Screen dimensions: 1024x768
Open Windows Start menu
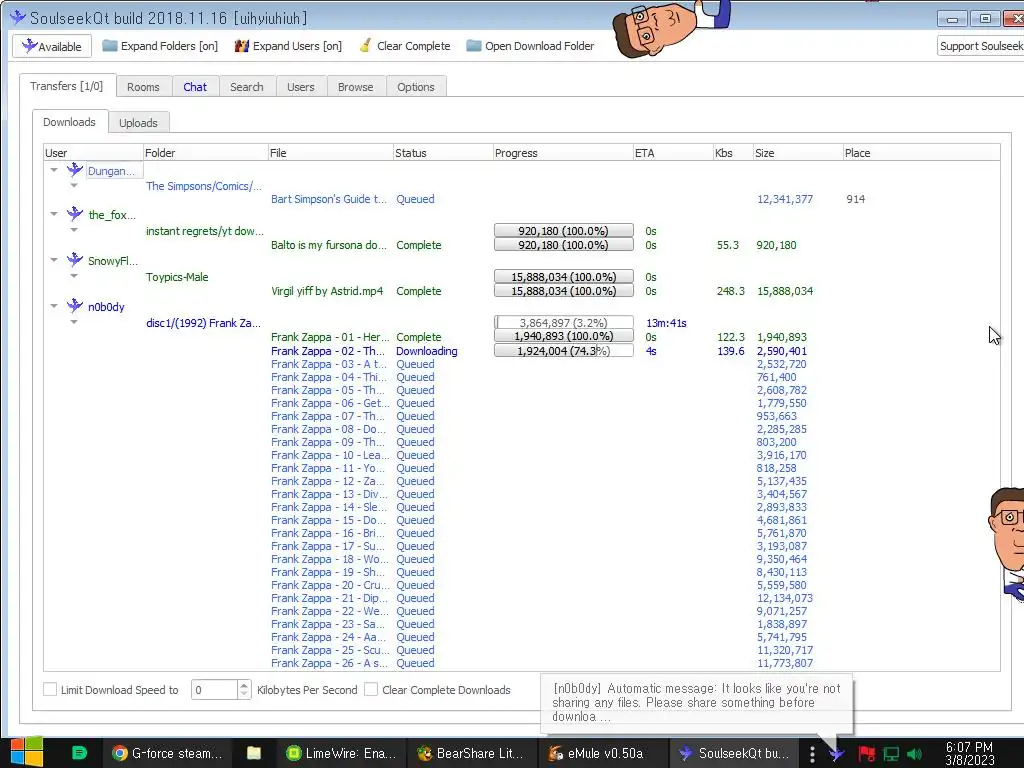coord(27,752)
